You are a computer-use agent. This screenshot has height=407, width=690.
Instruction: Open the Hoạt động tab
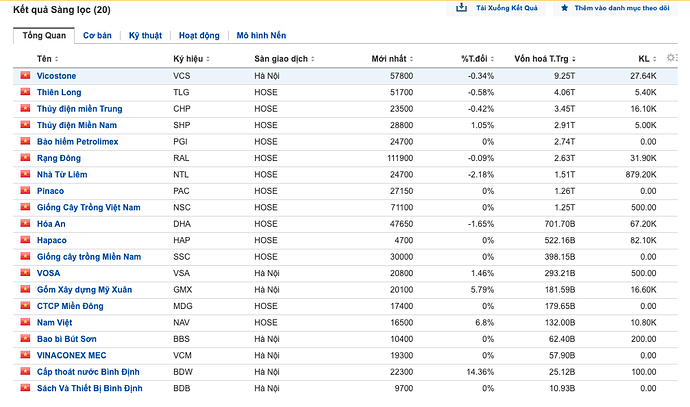tap(199, 35)
